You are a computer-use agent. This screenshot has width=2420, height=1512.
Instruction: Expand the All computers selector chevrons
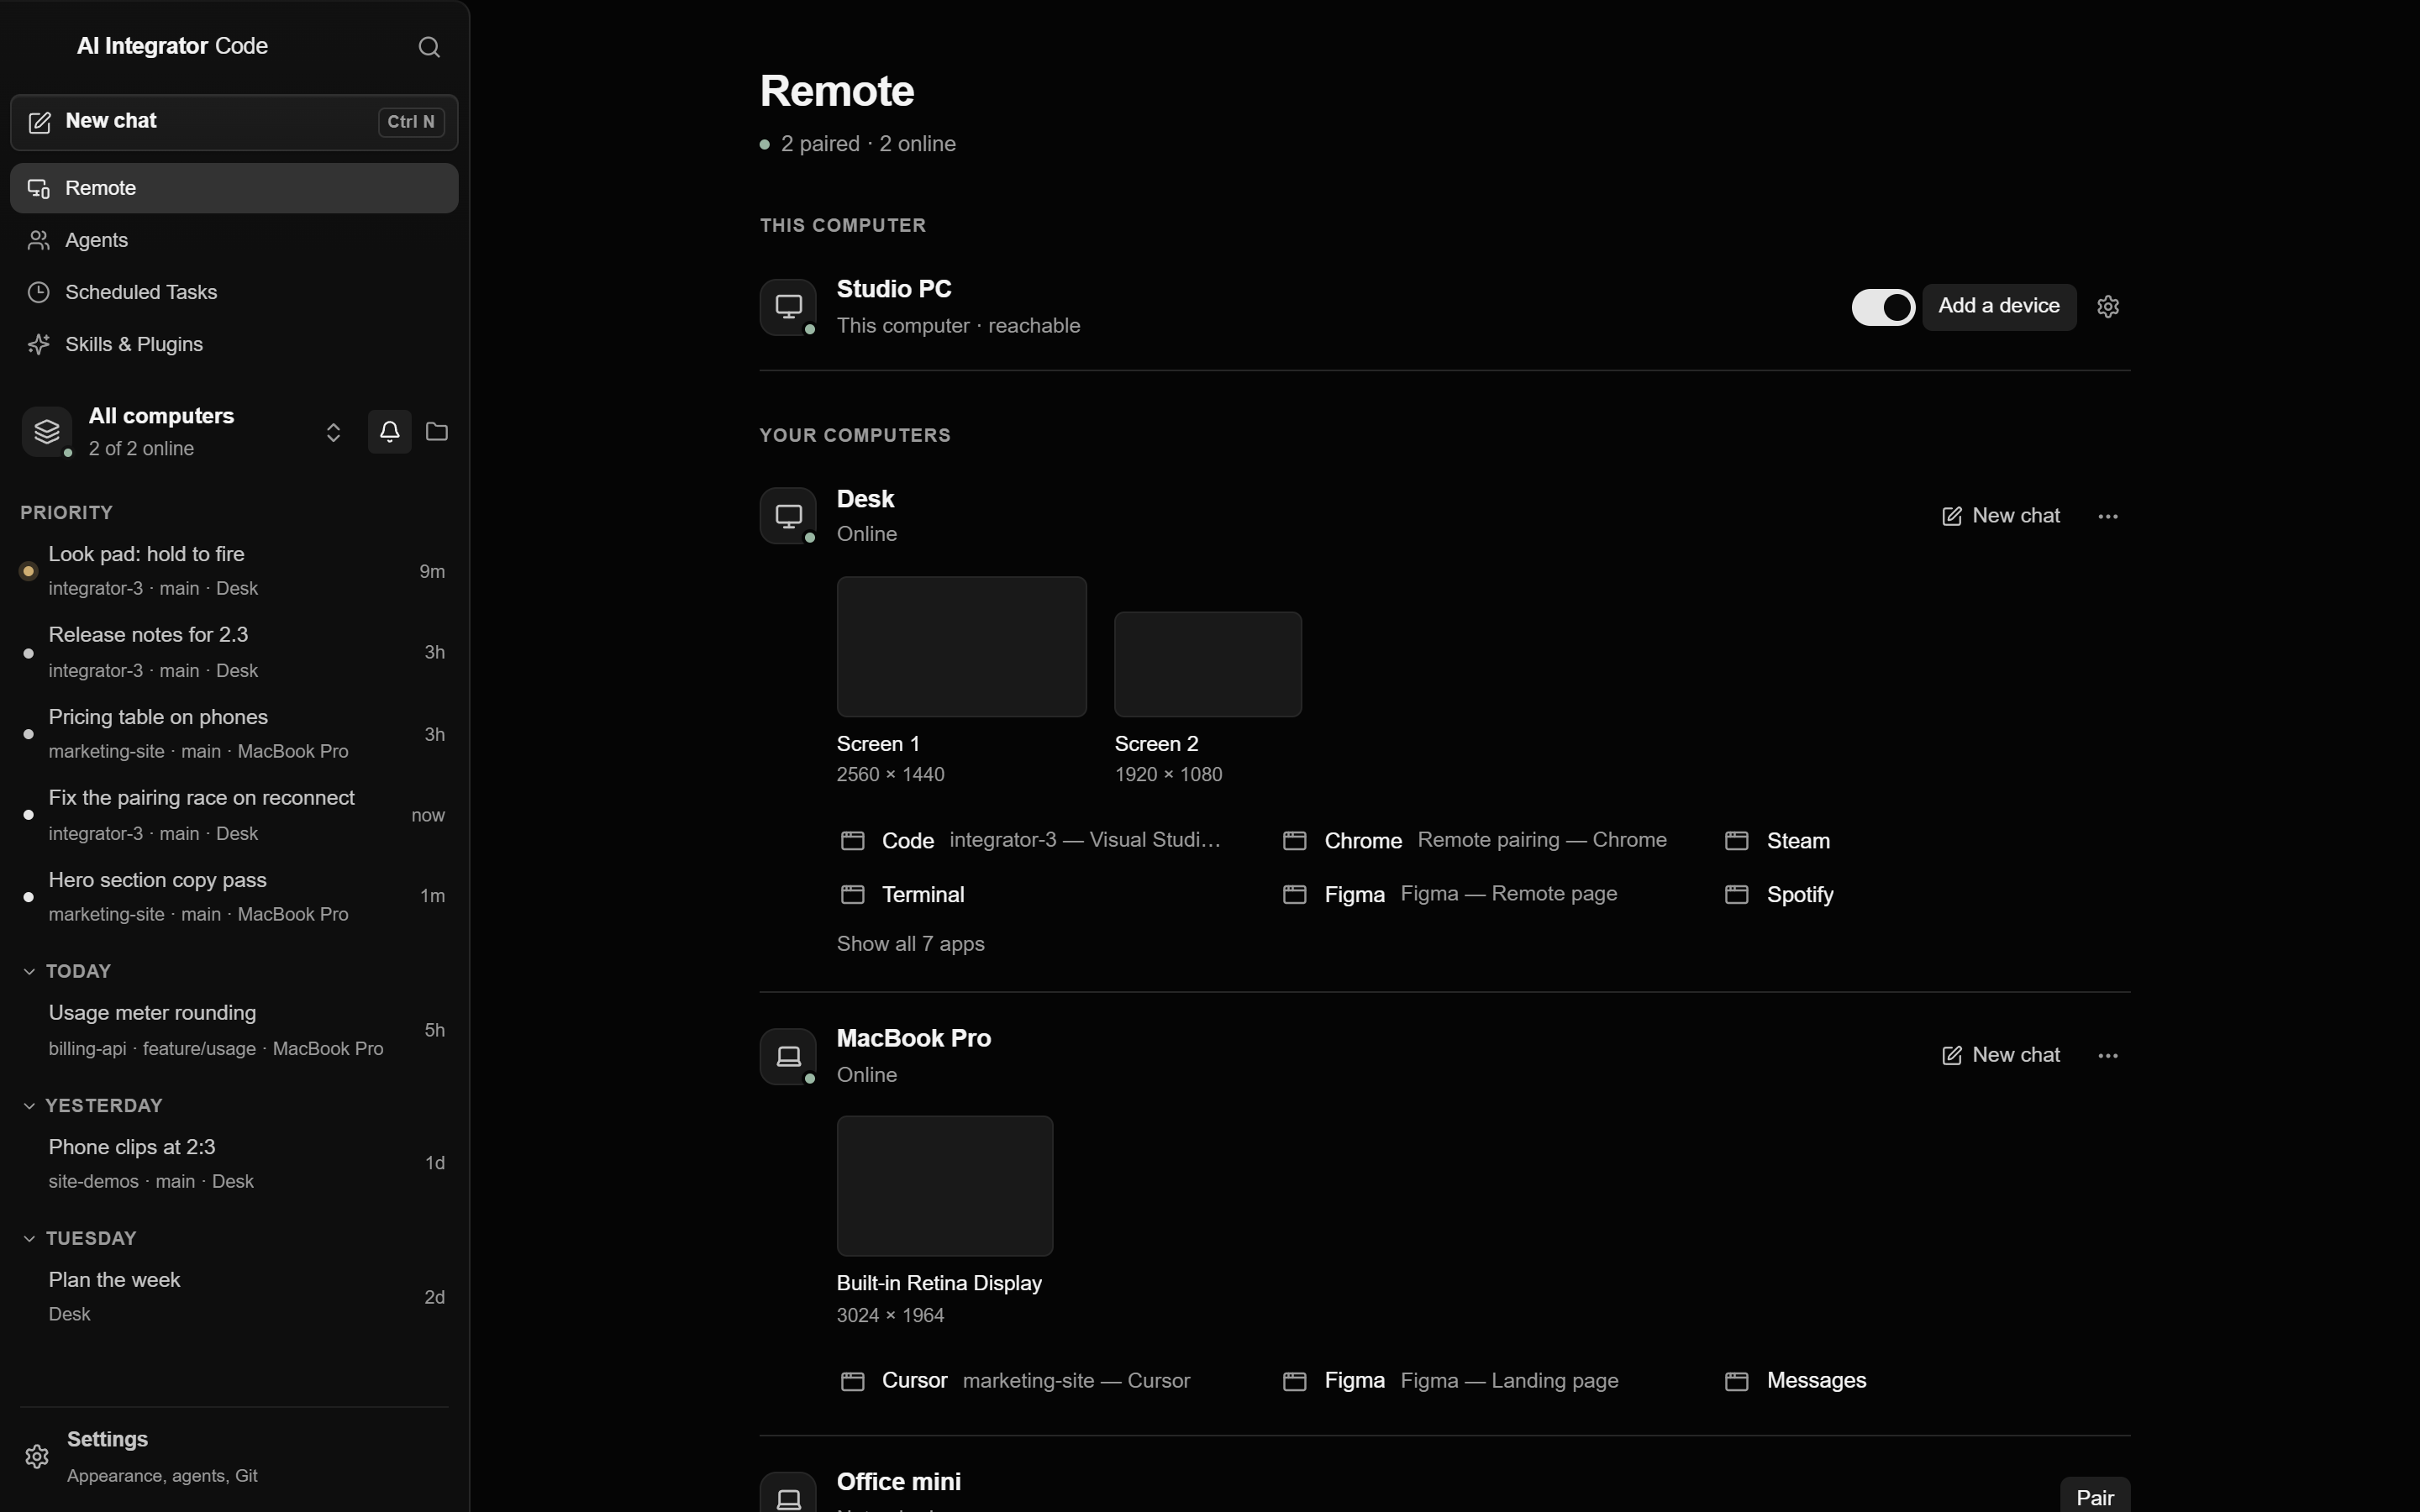tap(334, 432)
